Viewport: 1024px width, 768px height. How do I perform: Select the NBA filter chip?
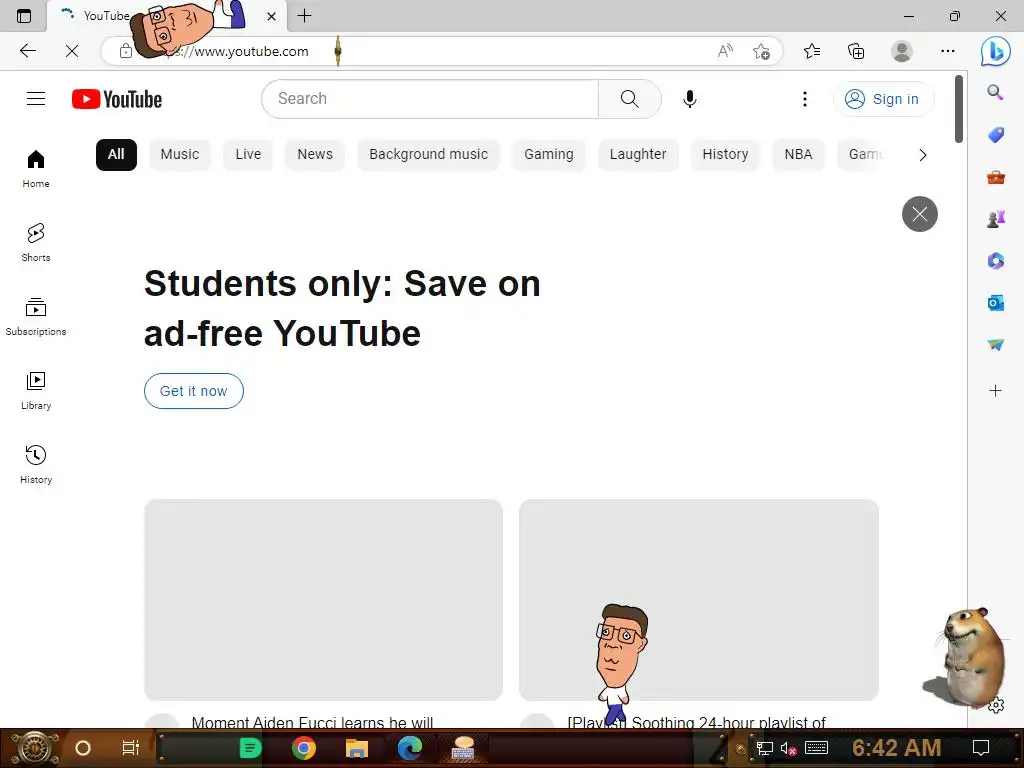[x=798, y=155]
